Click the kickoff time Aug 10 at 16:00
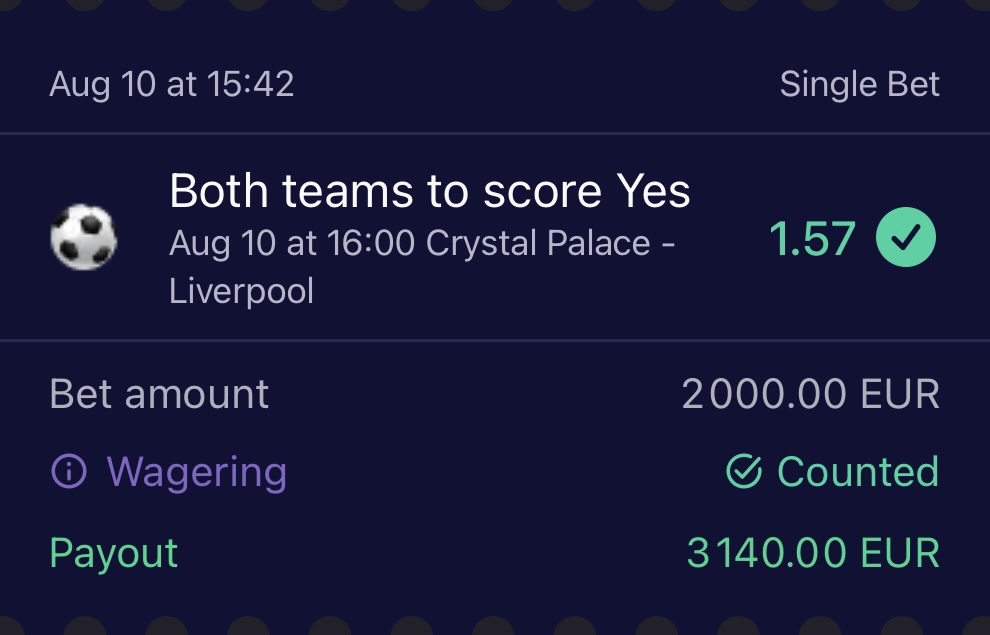 293,243
